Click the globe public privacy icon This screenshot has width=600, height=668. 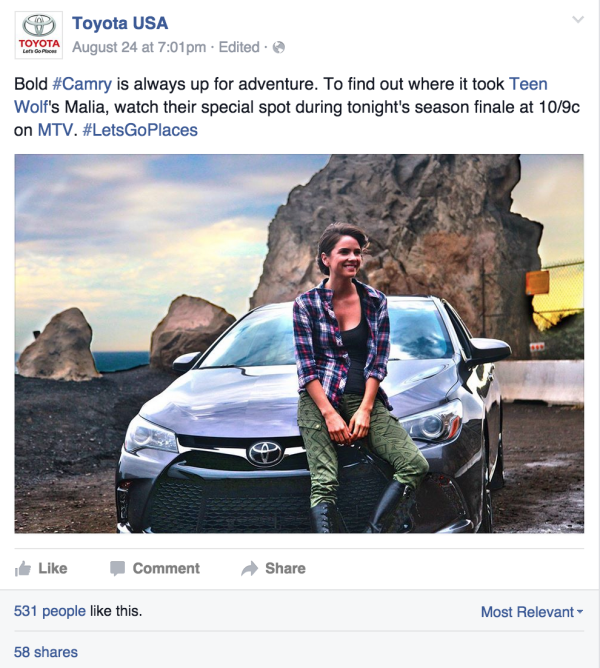point(279,47)
